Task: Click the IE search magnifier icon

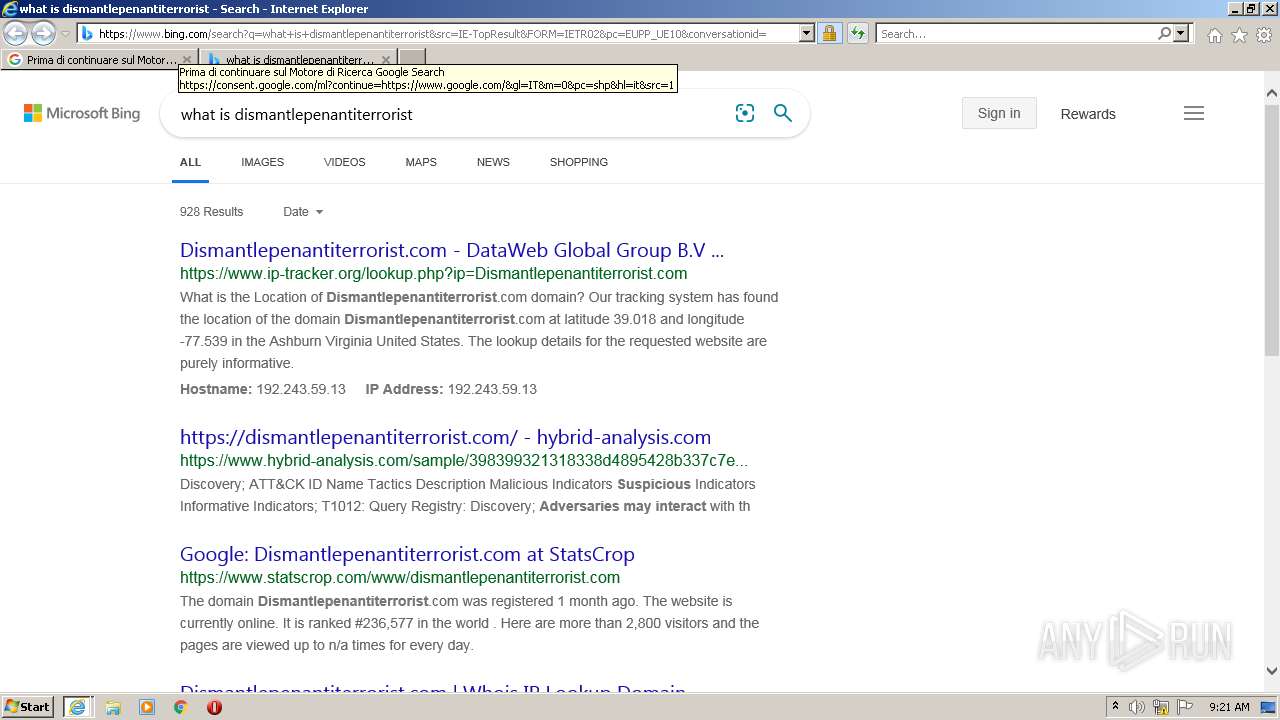Action: click(1164, 33)
